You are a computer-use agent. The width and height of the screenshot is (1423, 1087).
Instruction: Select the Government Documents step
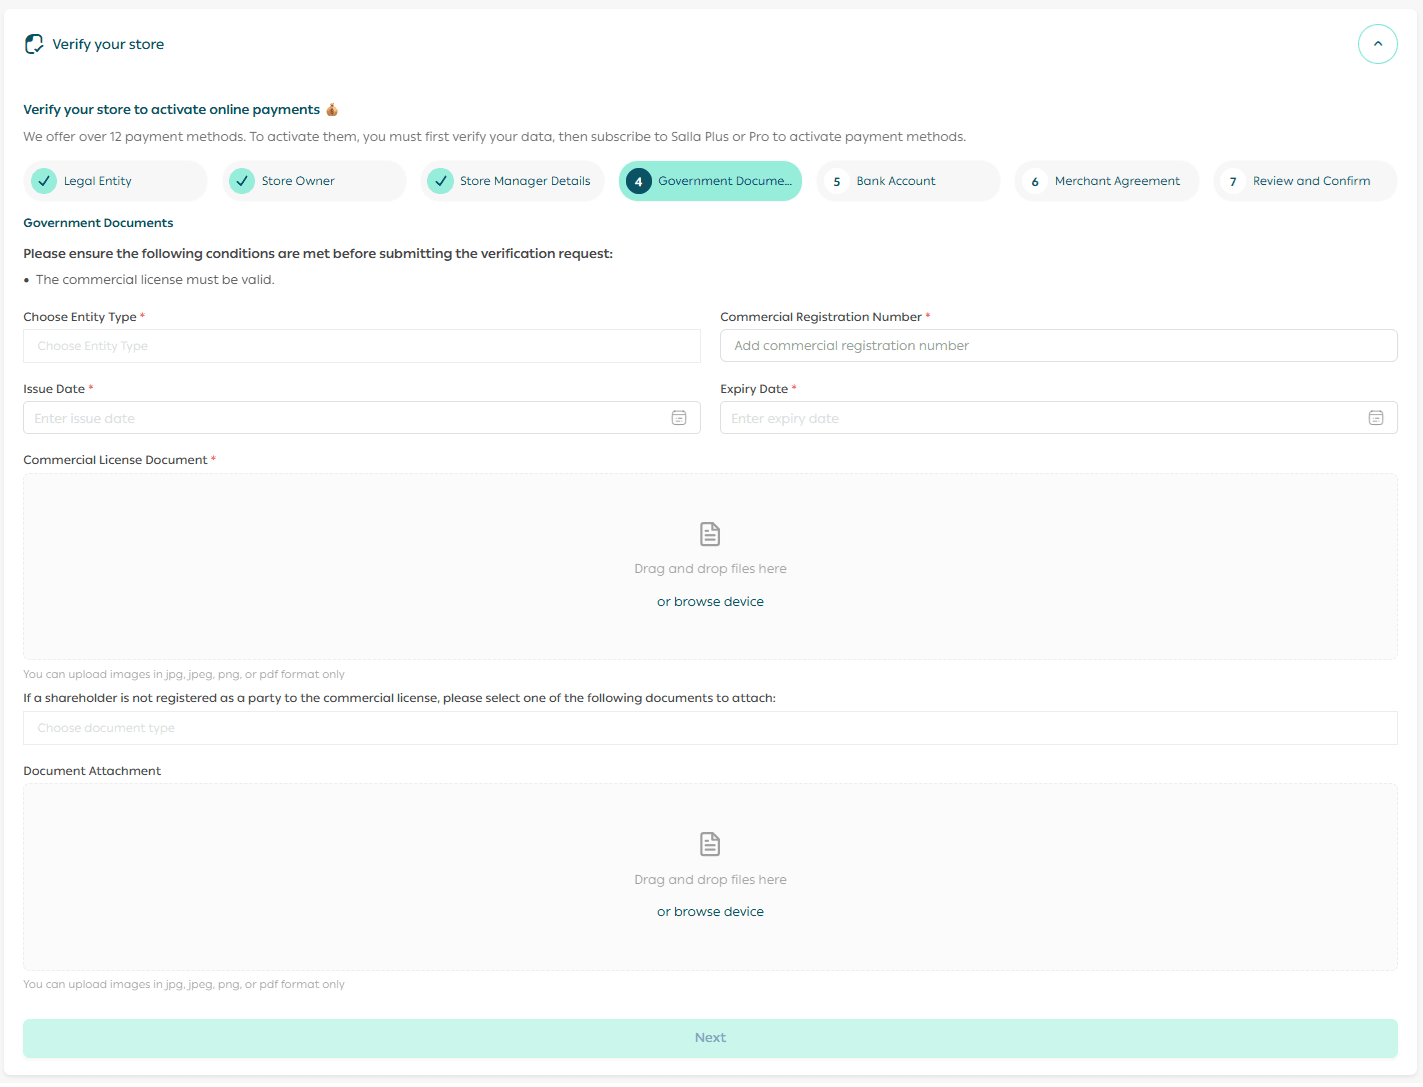(710, 181)
